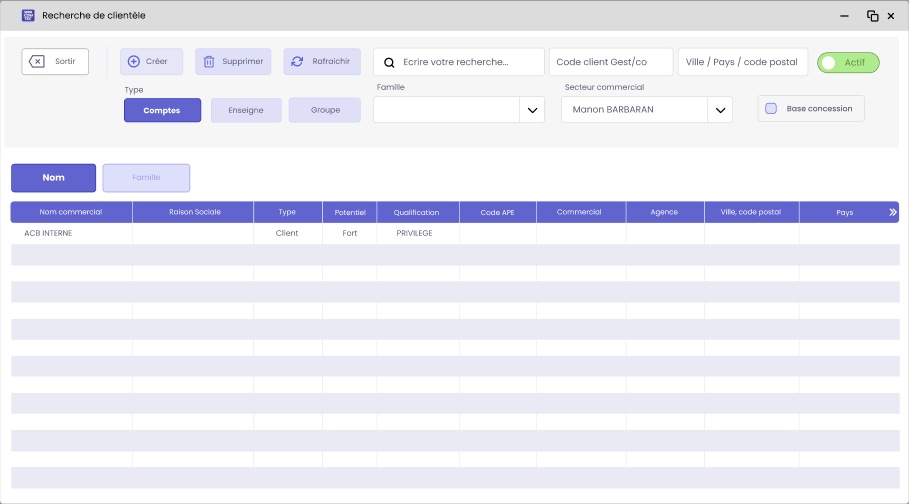Click the Famille sort button

pyautogui.click(x=146, y=178)
